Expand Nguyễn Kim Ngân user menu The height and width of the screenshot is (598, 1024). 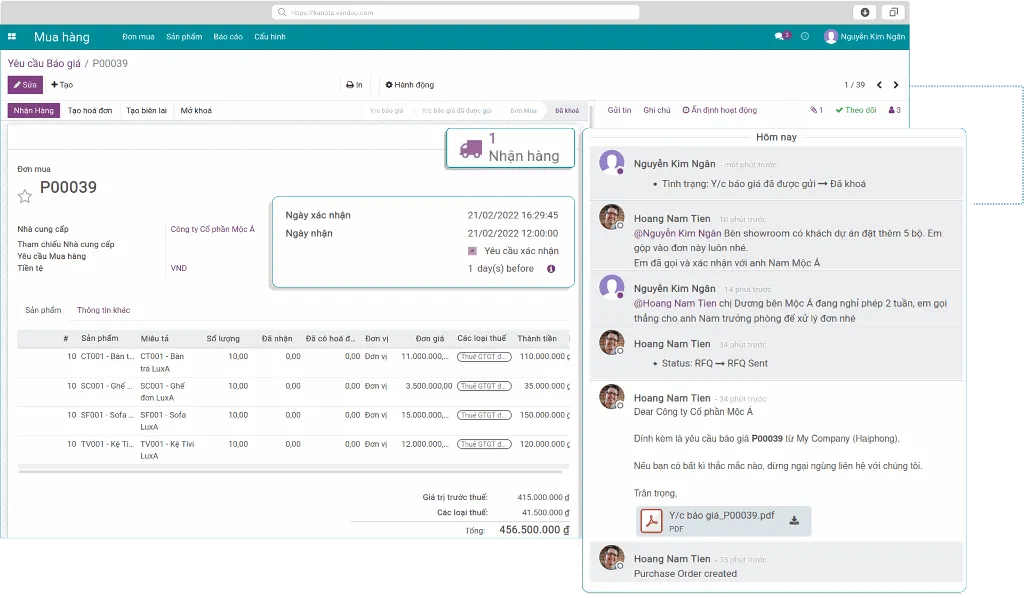coord(864,36)
